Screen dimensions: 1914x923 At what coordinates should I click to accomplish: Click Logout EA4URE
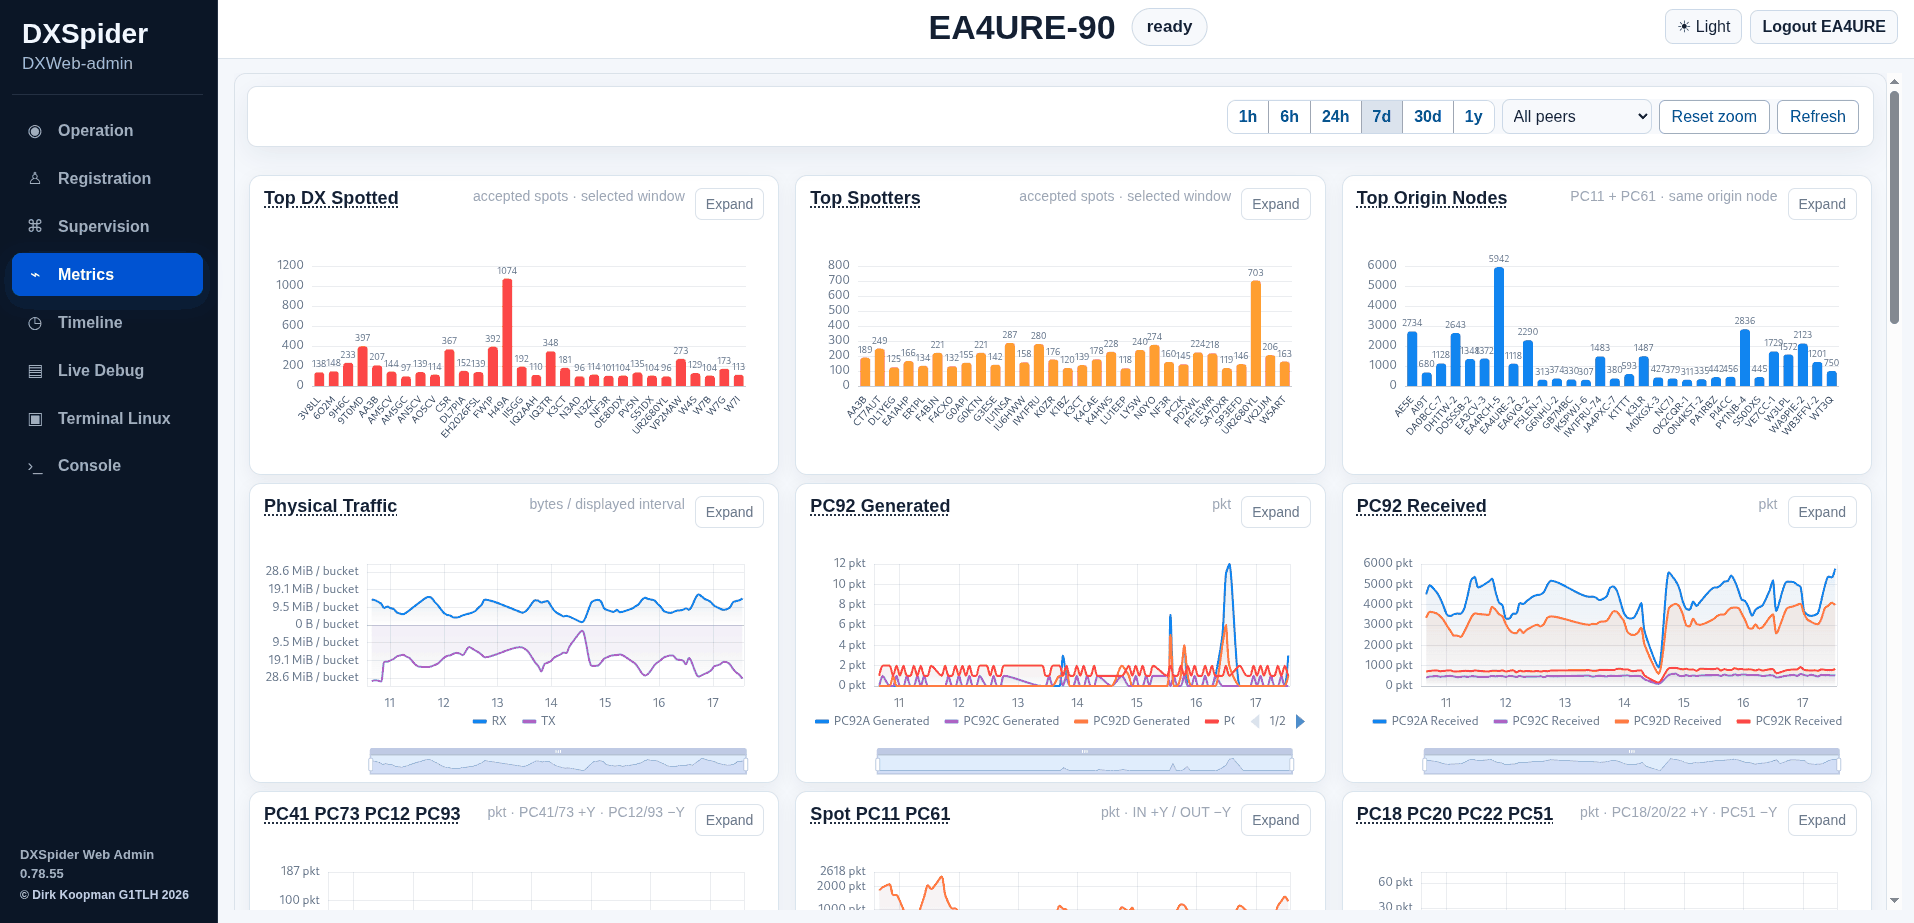click(1823, 27)
